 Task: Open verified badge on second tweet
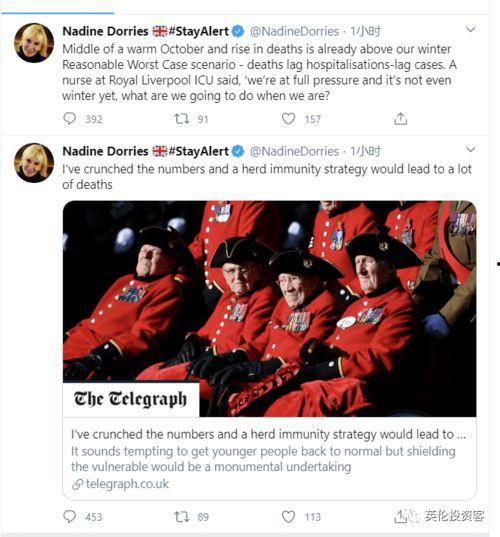[238, 151]
